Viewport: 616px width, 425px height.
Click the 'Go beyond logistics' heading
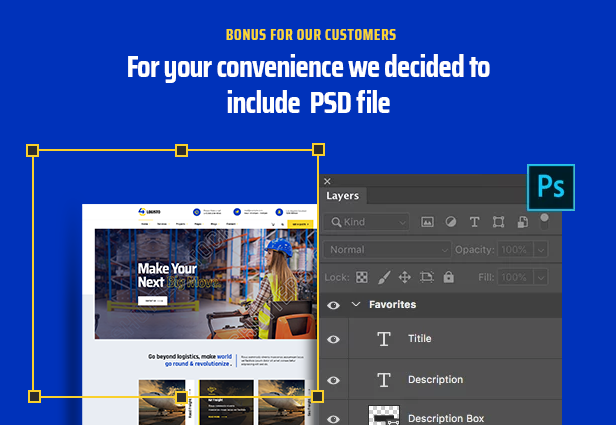(190, 360)
